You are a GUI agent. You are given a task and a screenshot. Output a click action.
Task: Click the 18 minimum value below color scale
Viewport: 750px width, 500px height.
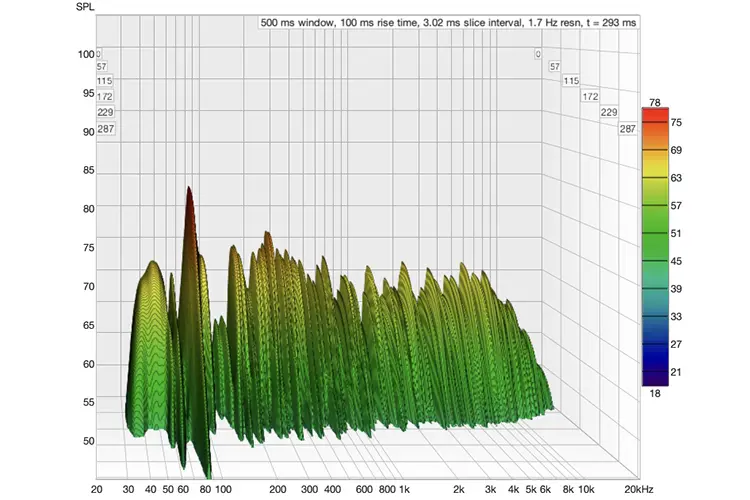point(655,393)
